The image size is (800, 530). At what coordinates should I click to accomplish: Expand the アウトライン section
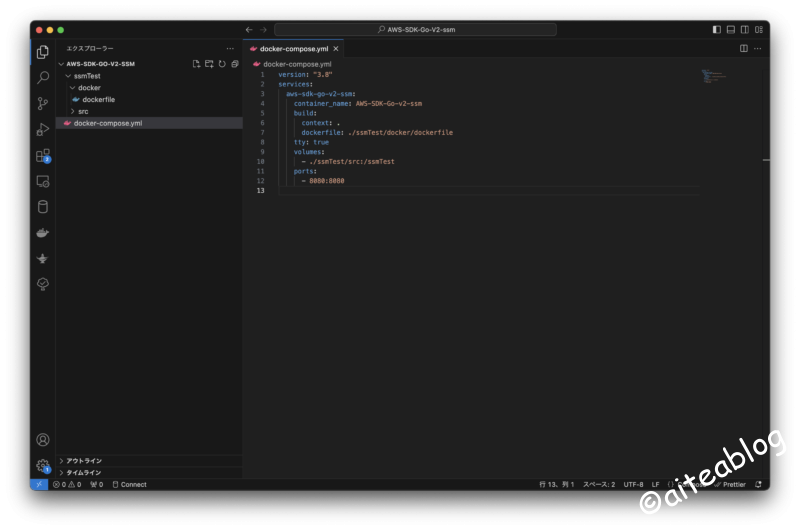[84, 461]
